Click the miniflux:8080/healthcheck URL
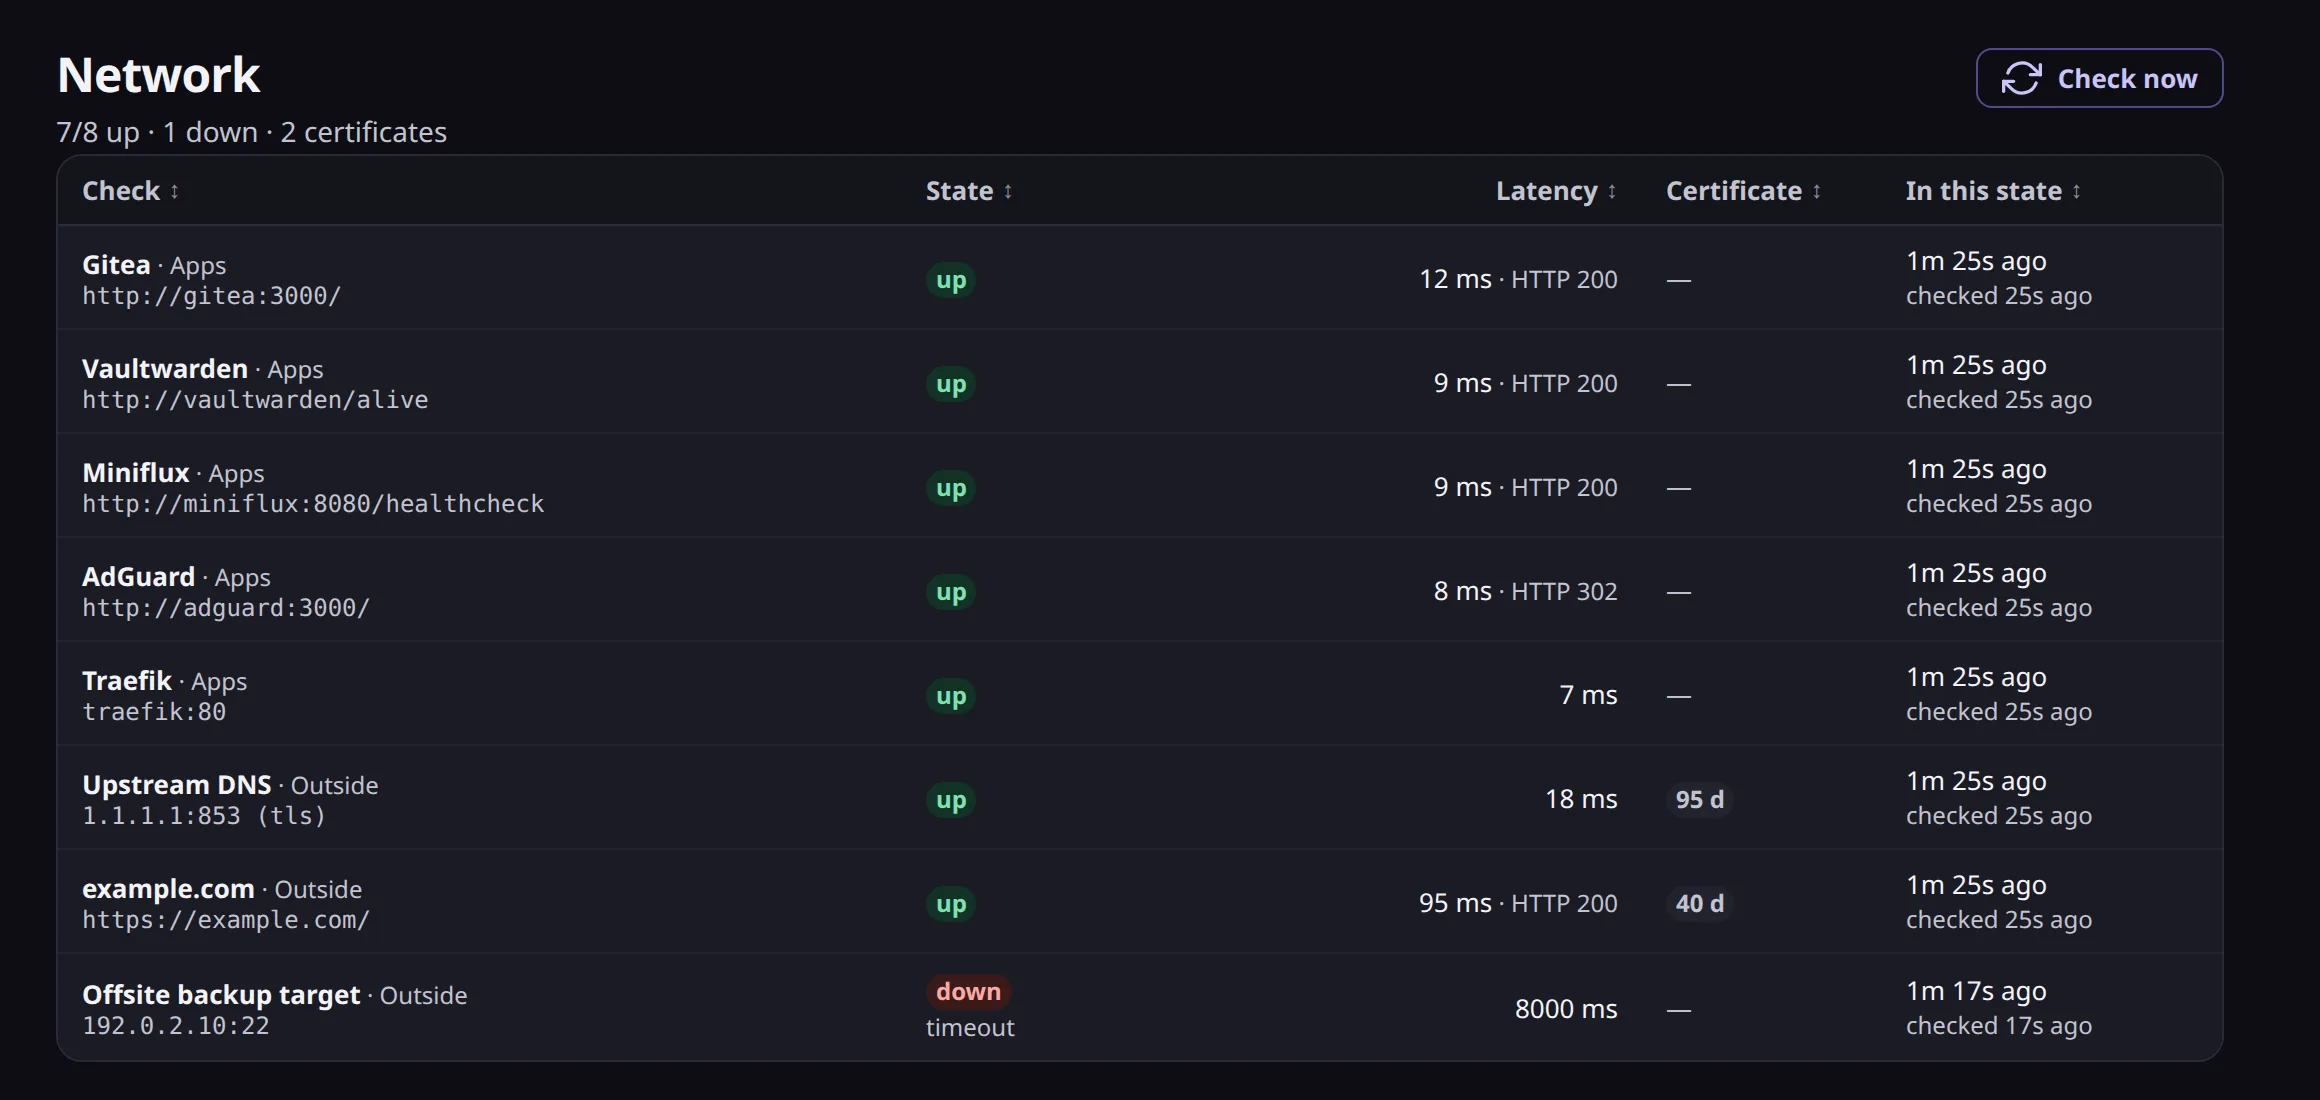 click(x=313, y=504)
